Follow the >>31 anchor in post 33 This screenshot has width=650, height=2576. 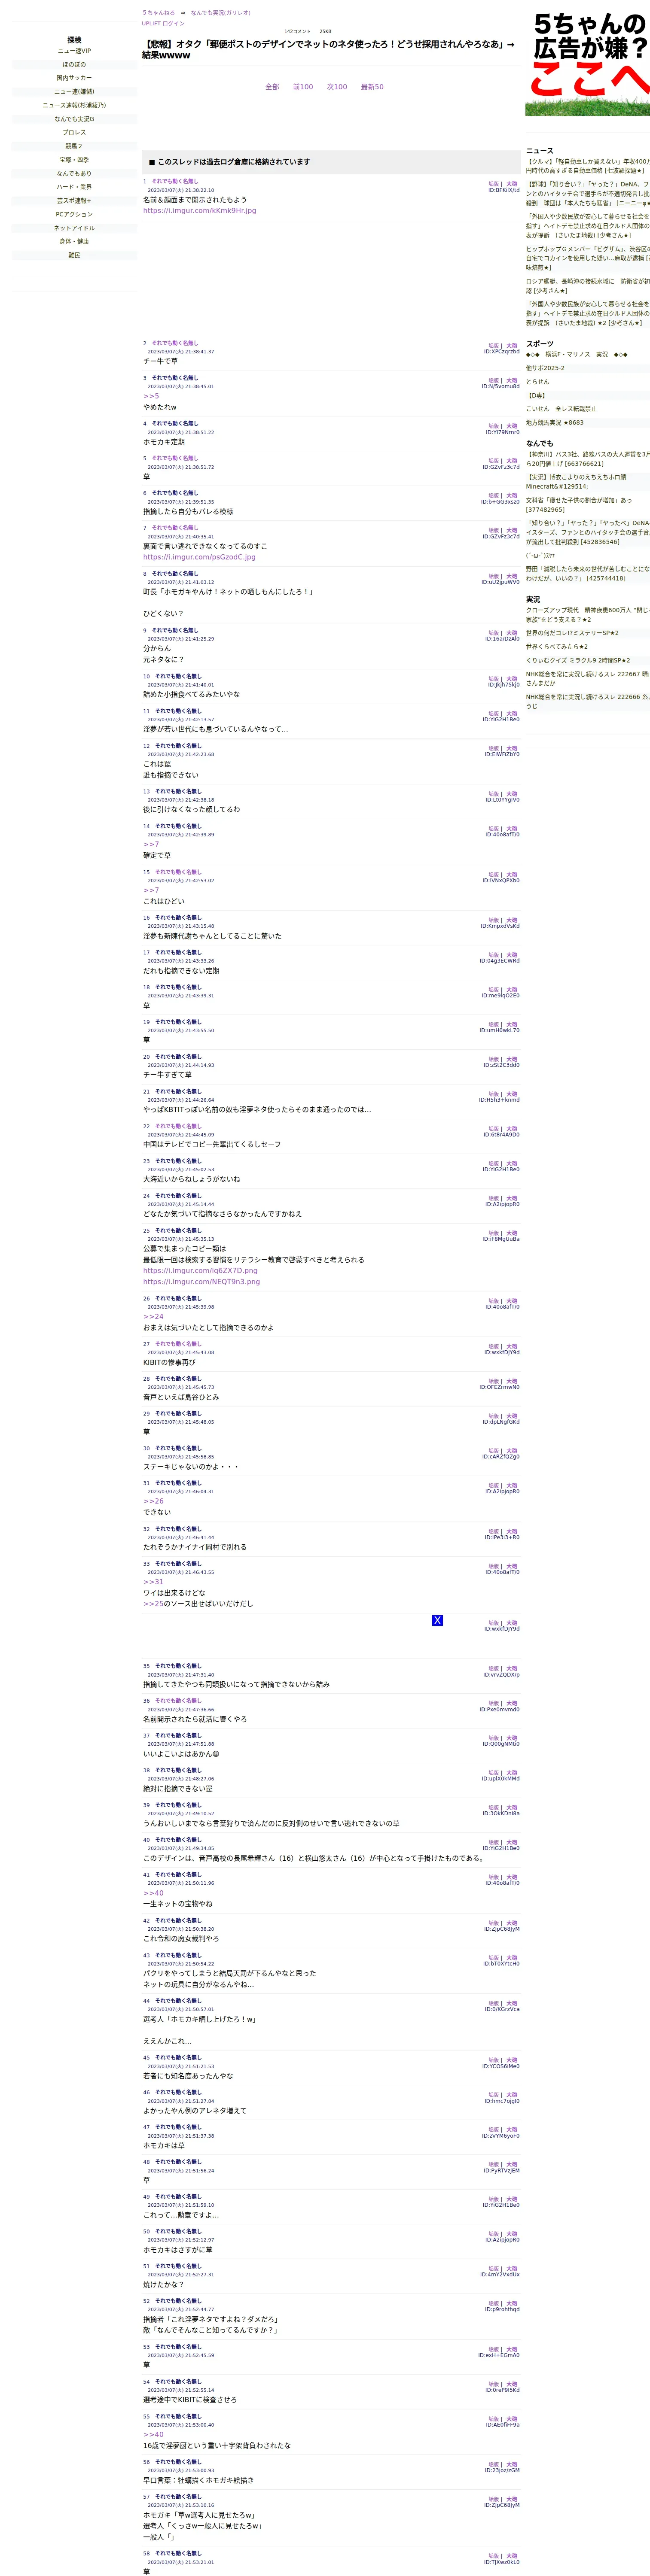(x=153, y=1582)
